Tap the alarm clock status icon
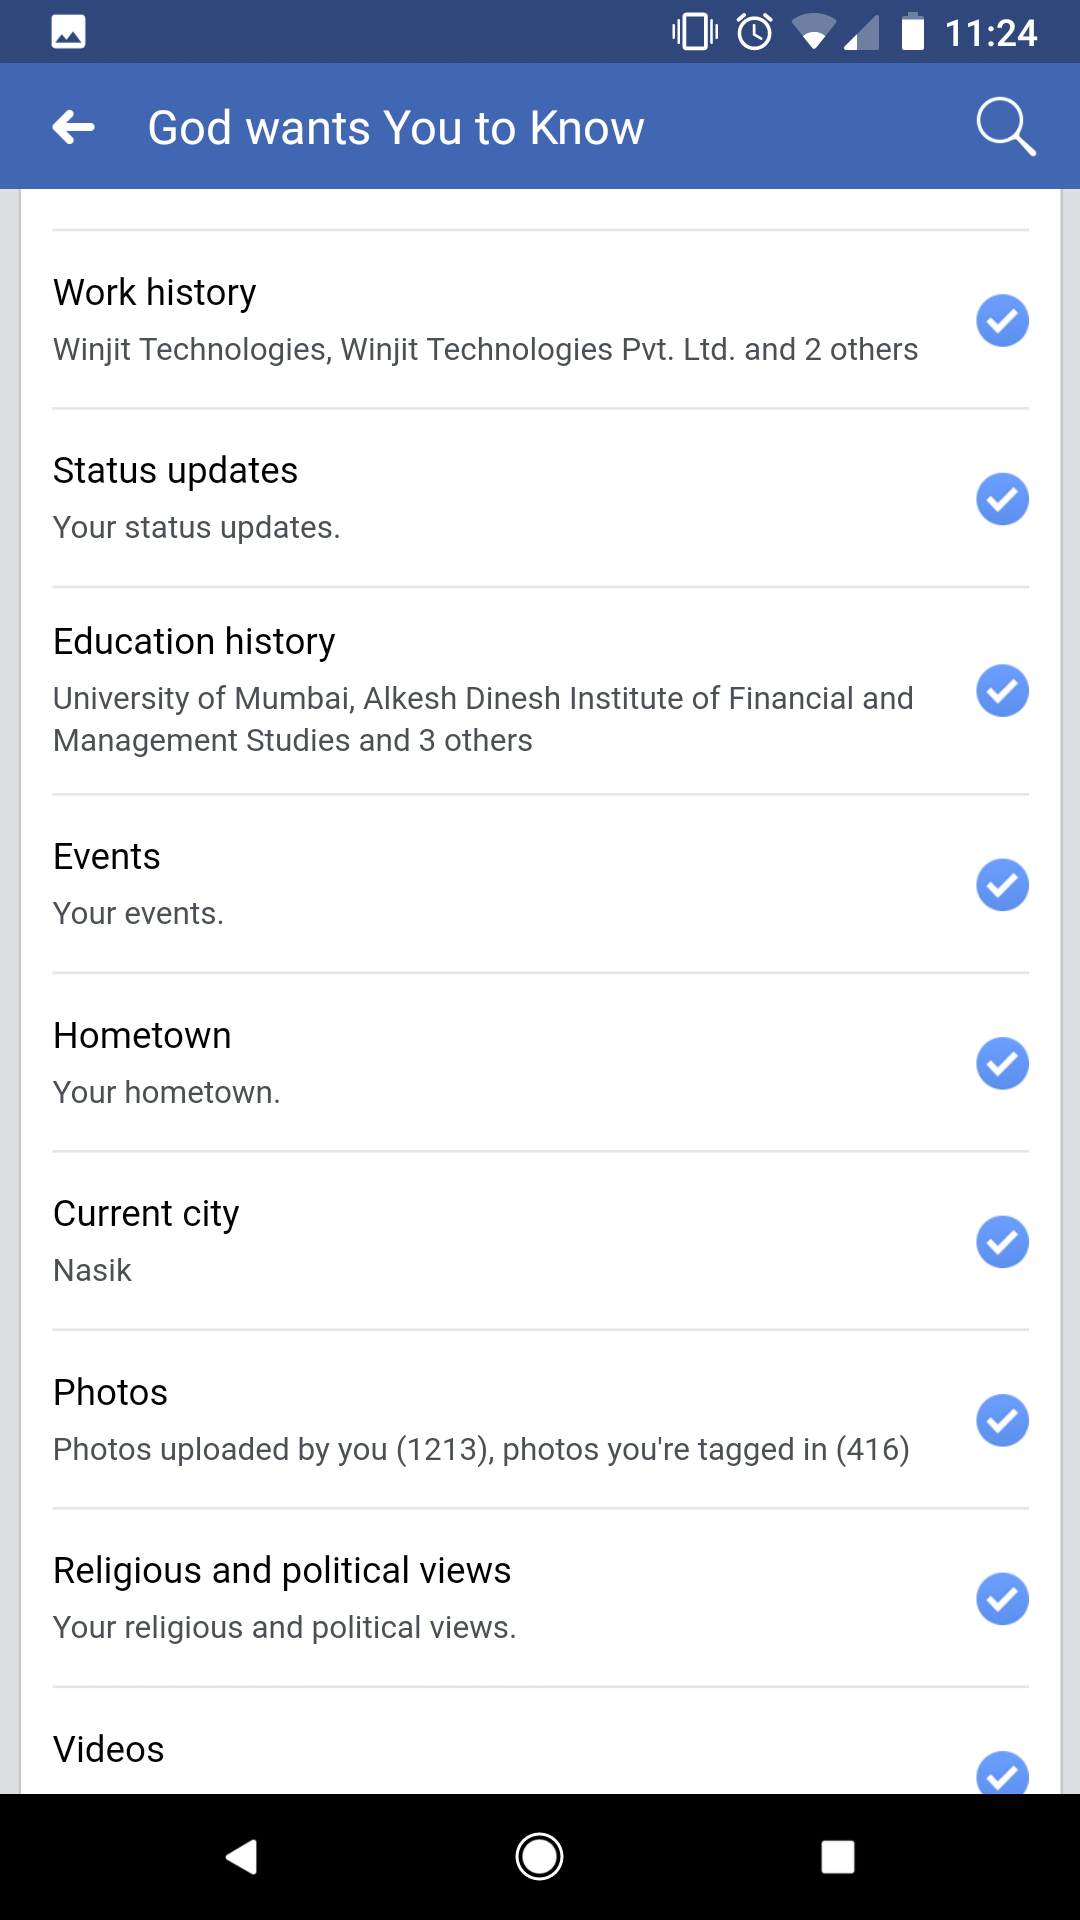The height and width of the screenshot is (1920, 1080). 755,32
